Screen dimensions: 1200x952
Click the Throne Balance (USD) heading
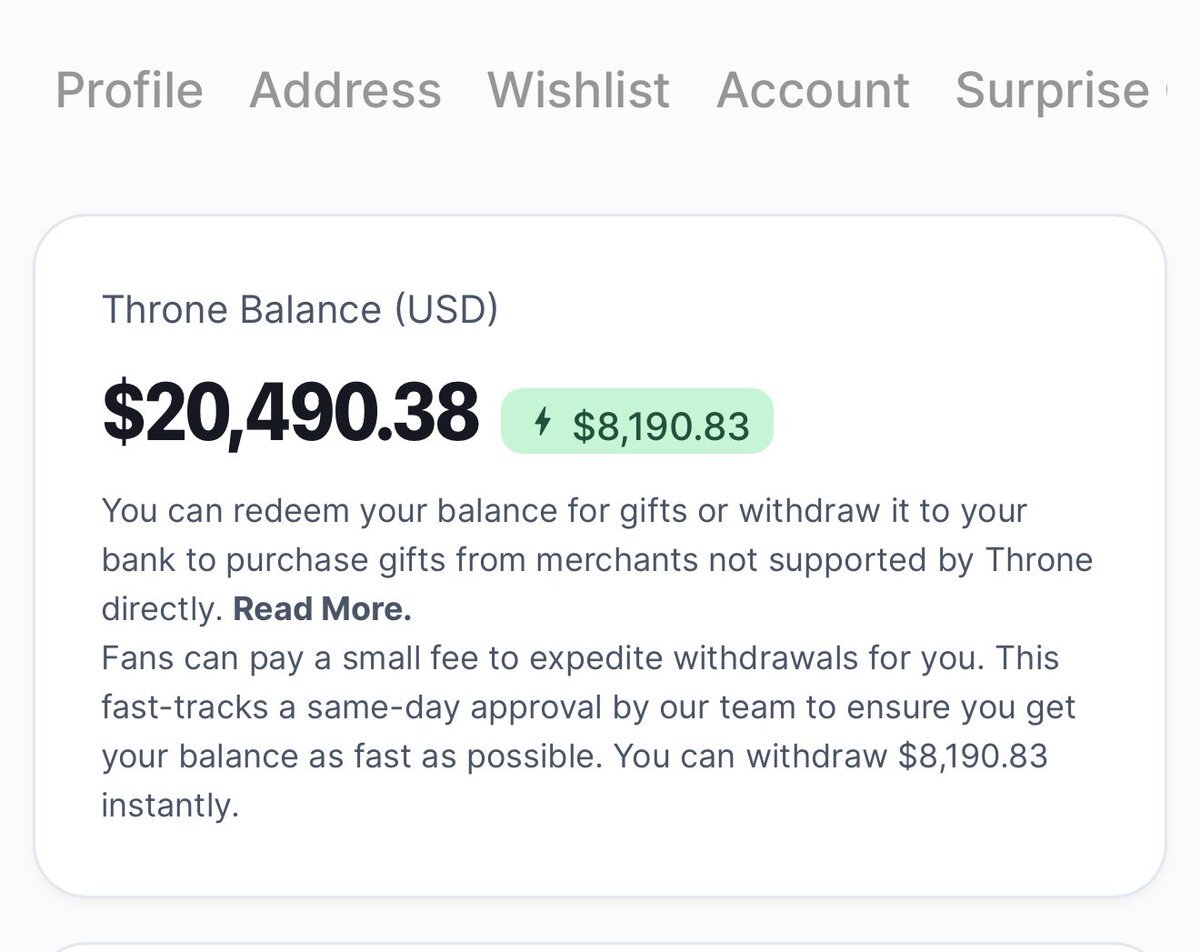pyautogui.click(x=300, y=309)
